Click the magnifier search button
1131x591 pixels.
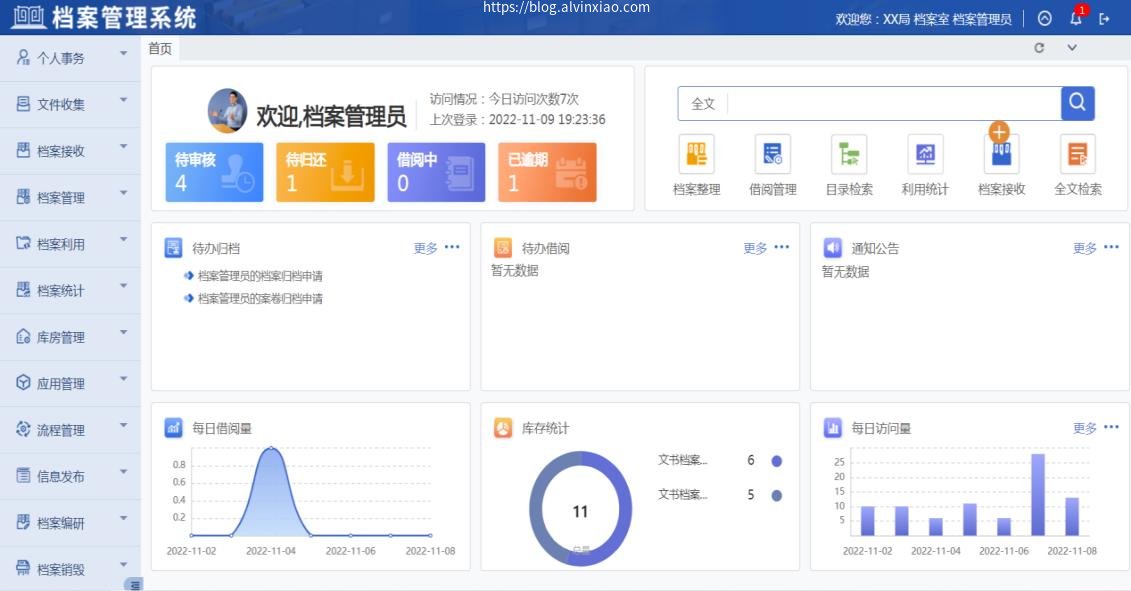click(x=1077, y=103)
